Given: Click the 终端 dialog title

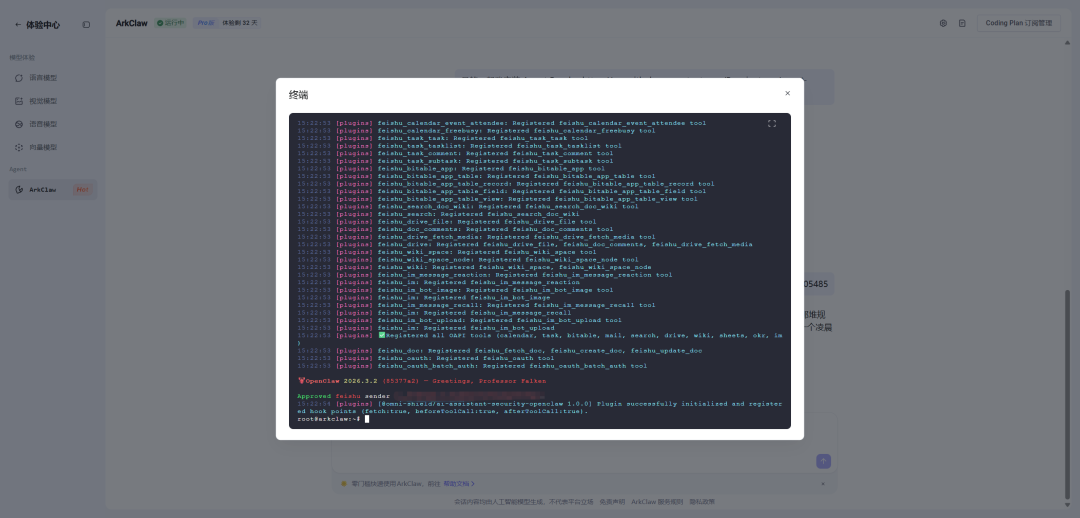Looking at the screenshot, I should tap(298, 95).
